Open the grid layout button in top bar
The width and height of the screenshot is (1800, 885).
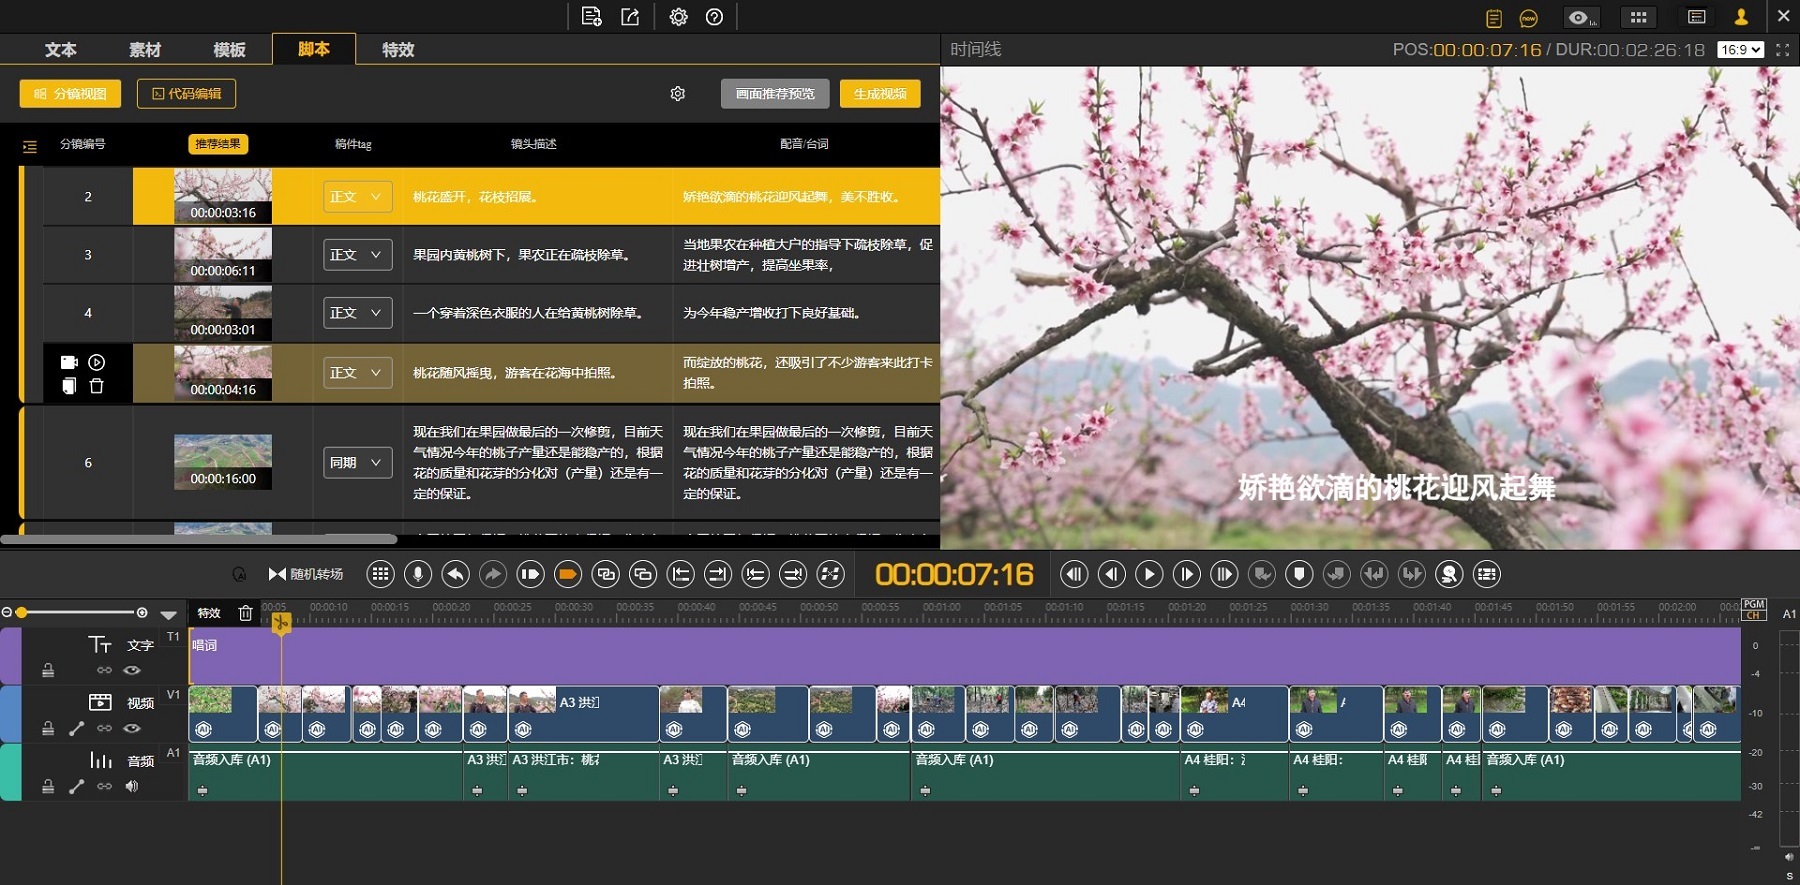[x=1638, y=17]
